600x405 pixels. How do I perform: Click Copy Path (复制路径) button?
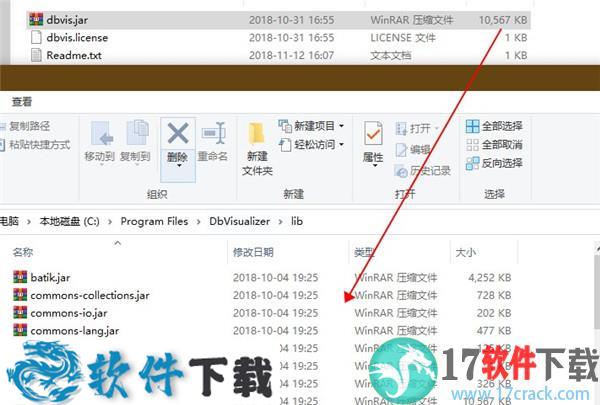tap(25, 126)
